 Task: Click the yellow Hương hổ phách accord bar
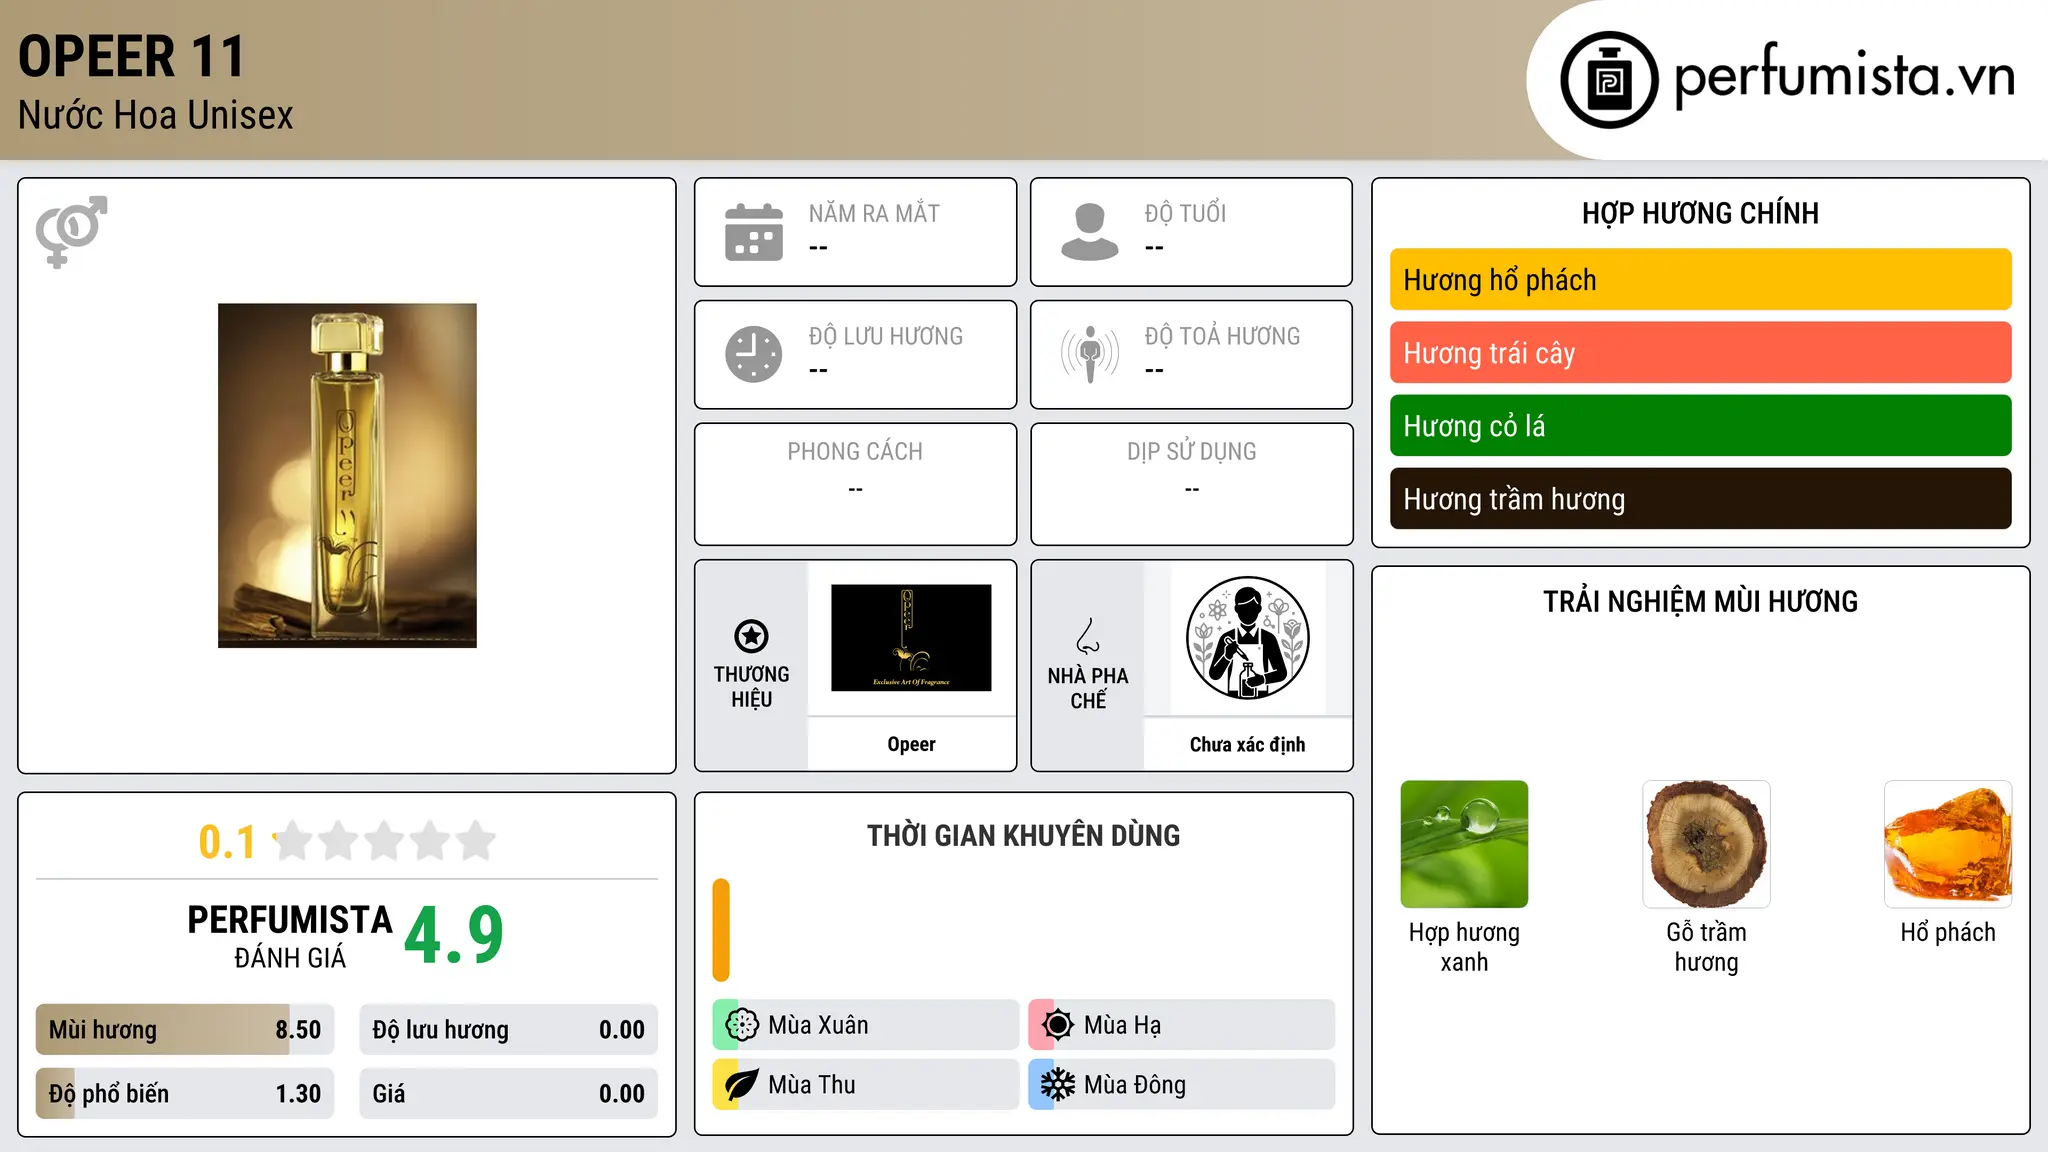(1700, 280)
